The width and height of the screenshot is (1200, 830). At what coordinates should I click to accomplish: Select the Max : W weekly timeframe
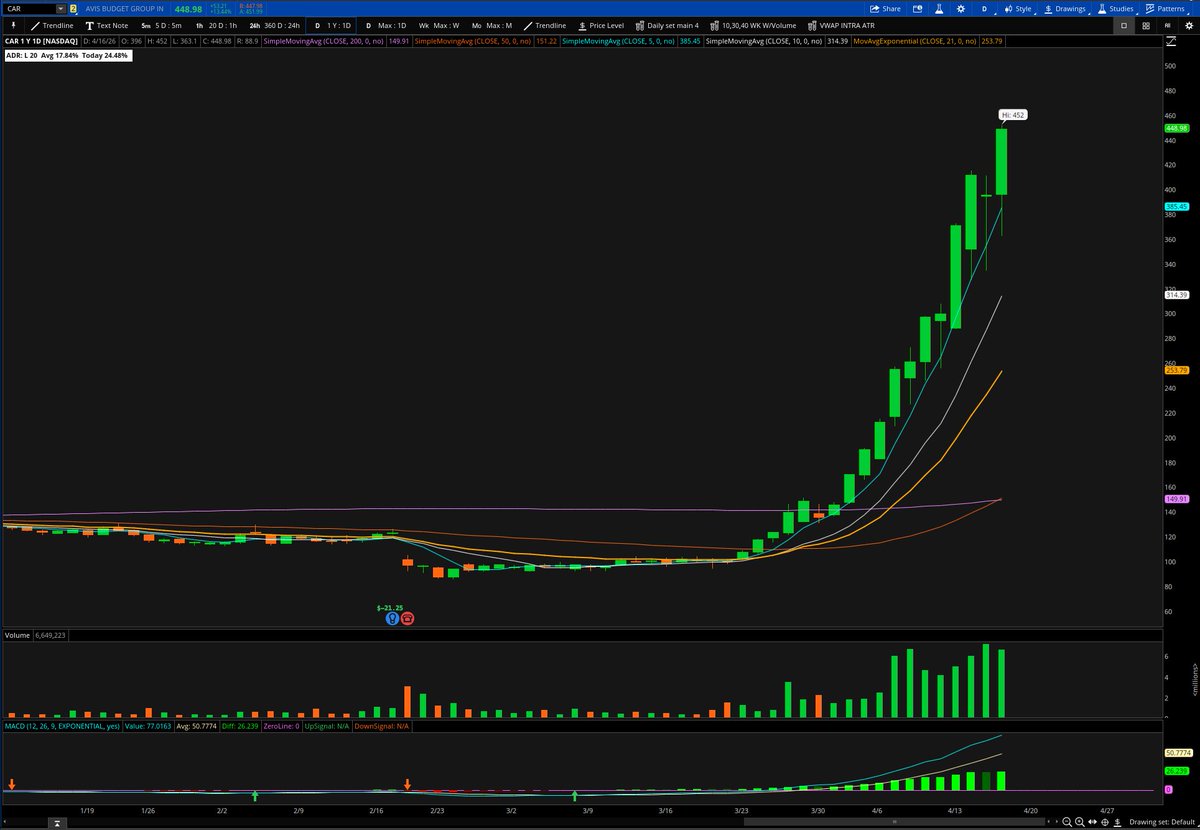[440, 25]
